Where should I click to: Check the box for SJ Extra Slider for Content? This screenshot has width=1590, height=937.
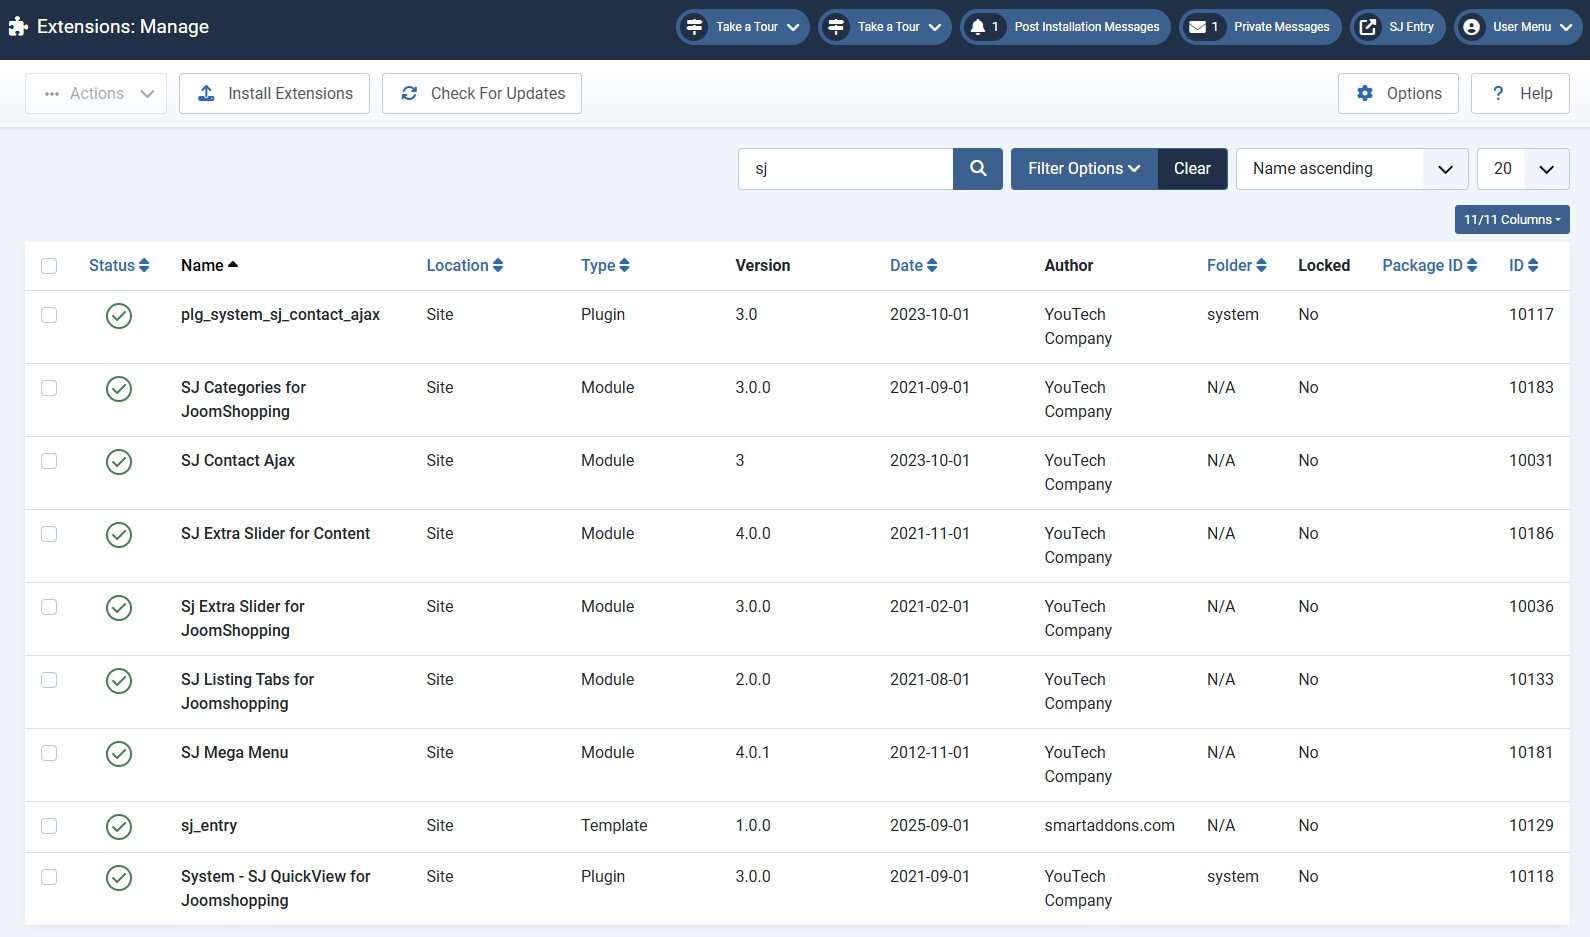point(49,535)
